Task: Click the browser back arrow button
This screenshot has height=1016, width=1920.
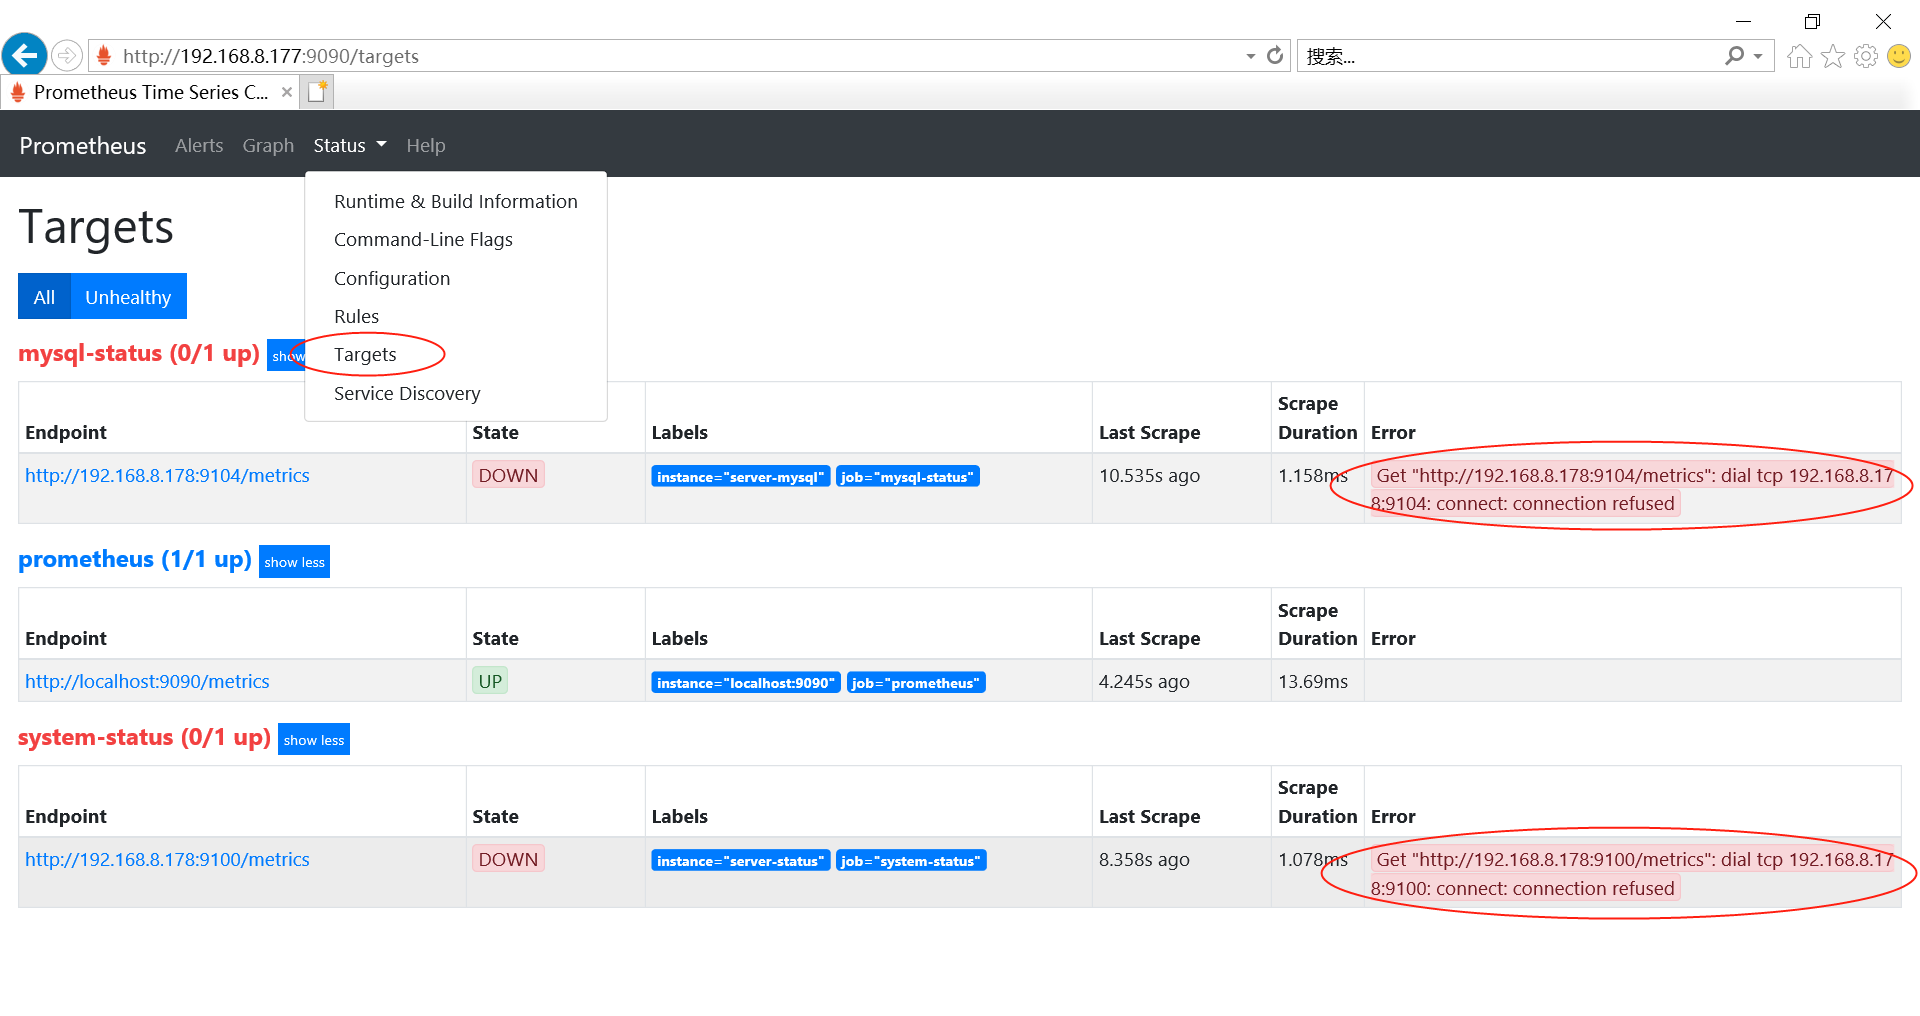Action: pos(25,55)
